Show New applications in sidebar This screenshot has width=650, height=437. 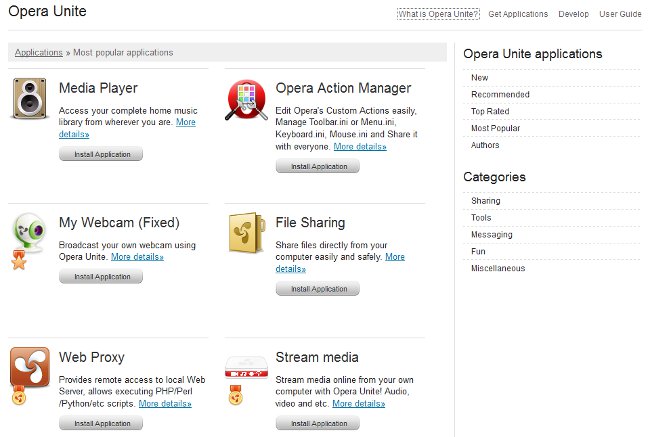pos(480,78)
